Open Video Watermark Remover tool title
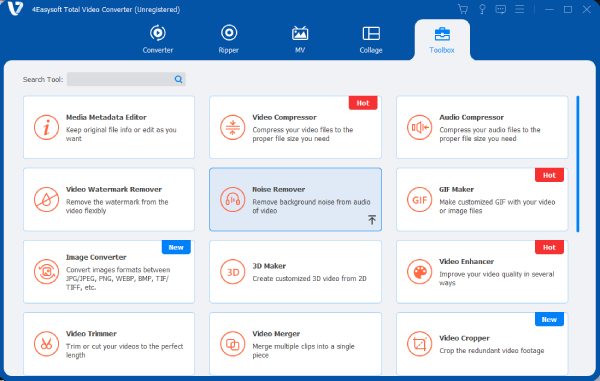This screenshot has height=381, width=600. click(x=114, y=189)
